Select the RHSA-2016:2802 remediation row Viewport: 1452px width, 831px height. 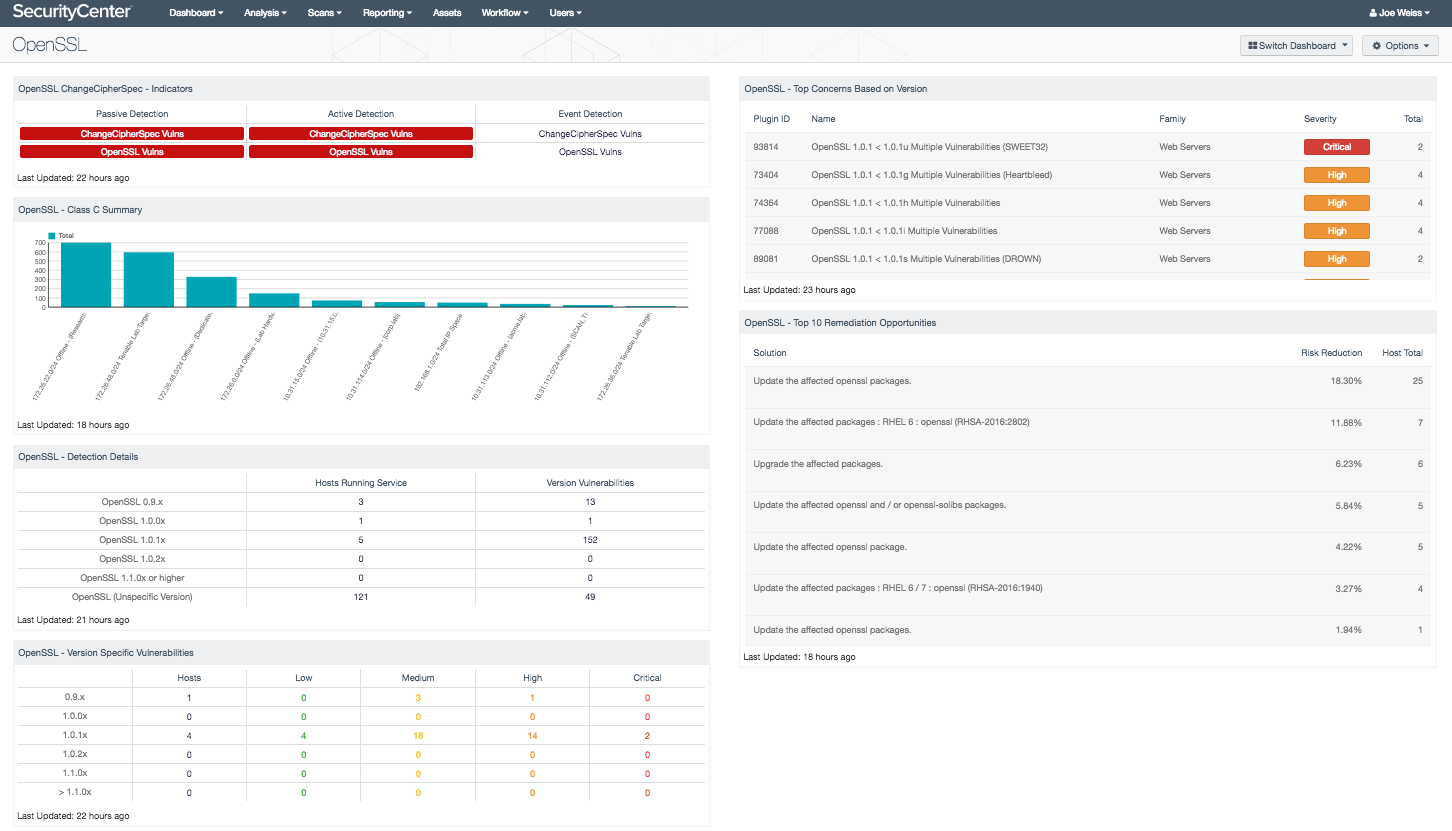pyautogui.click(x=1087, y=422)
